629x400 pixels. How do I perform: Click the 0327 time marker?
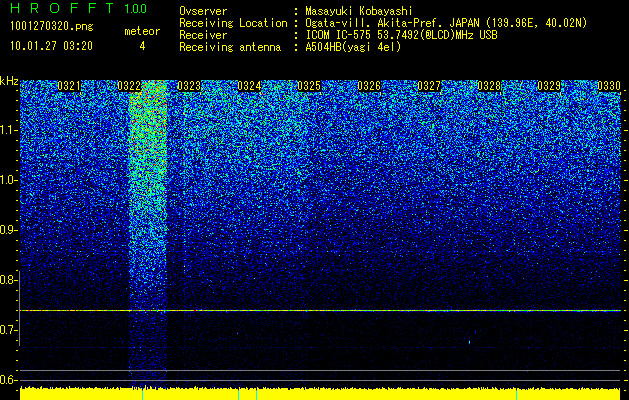pyautogui.click(x=429, y=86)
